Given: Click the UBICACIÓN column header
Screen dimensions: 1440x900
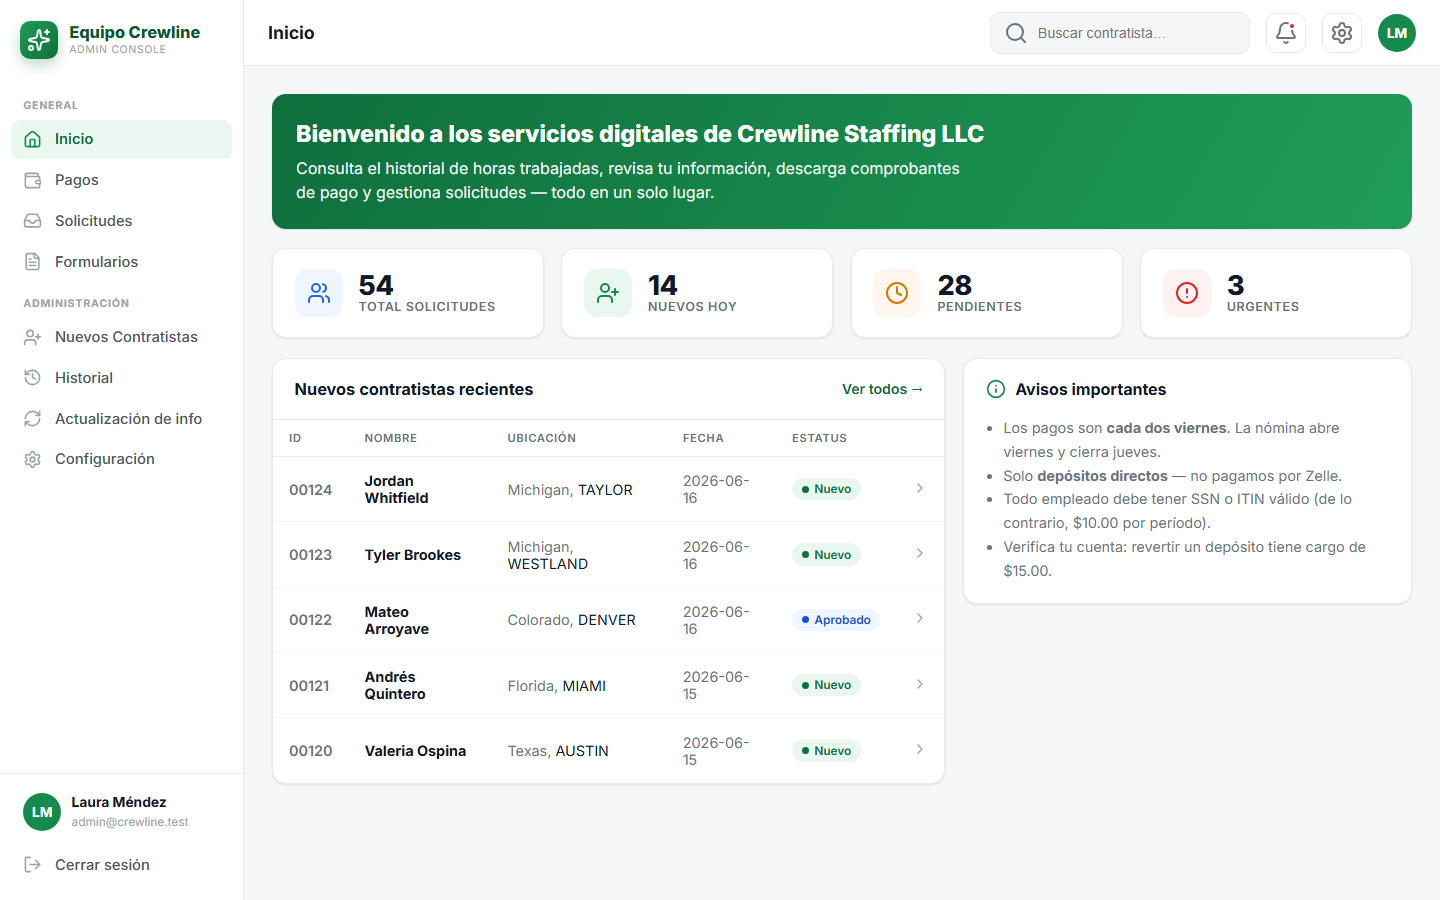Looking at the screenshot, I should [x=542, y=438].
